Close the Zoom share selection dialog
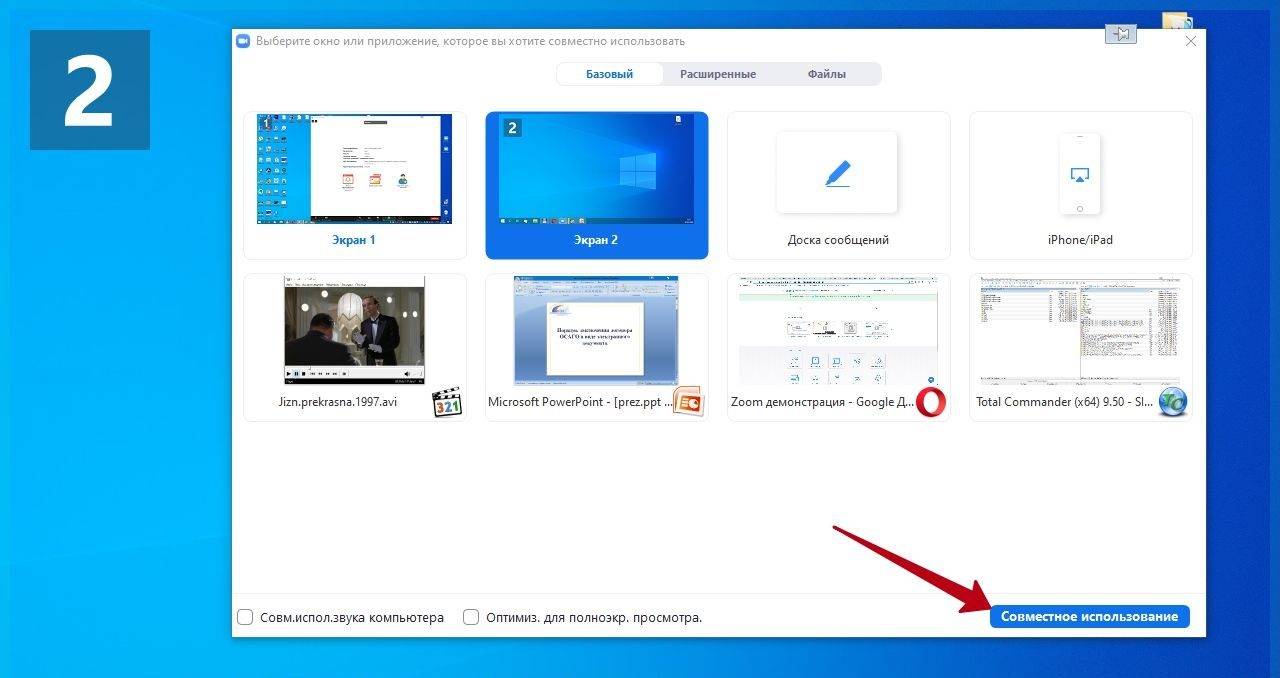This screenshot has height=678, width=1280. [x=1190, y=41]
